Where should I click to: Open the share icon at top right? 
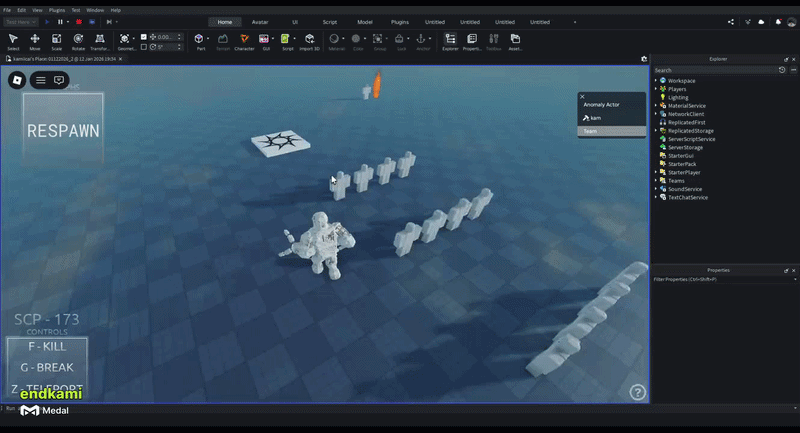tap(731, 22)
